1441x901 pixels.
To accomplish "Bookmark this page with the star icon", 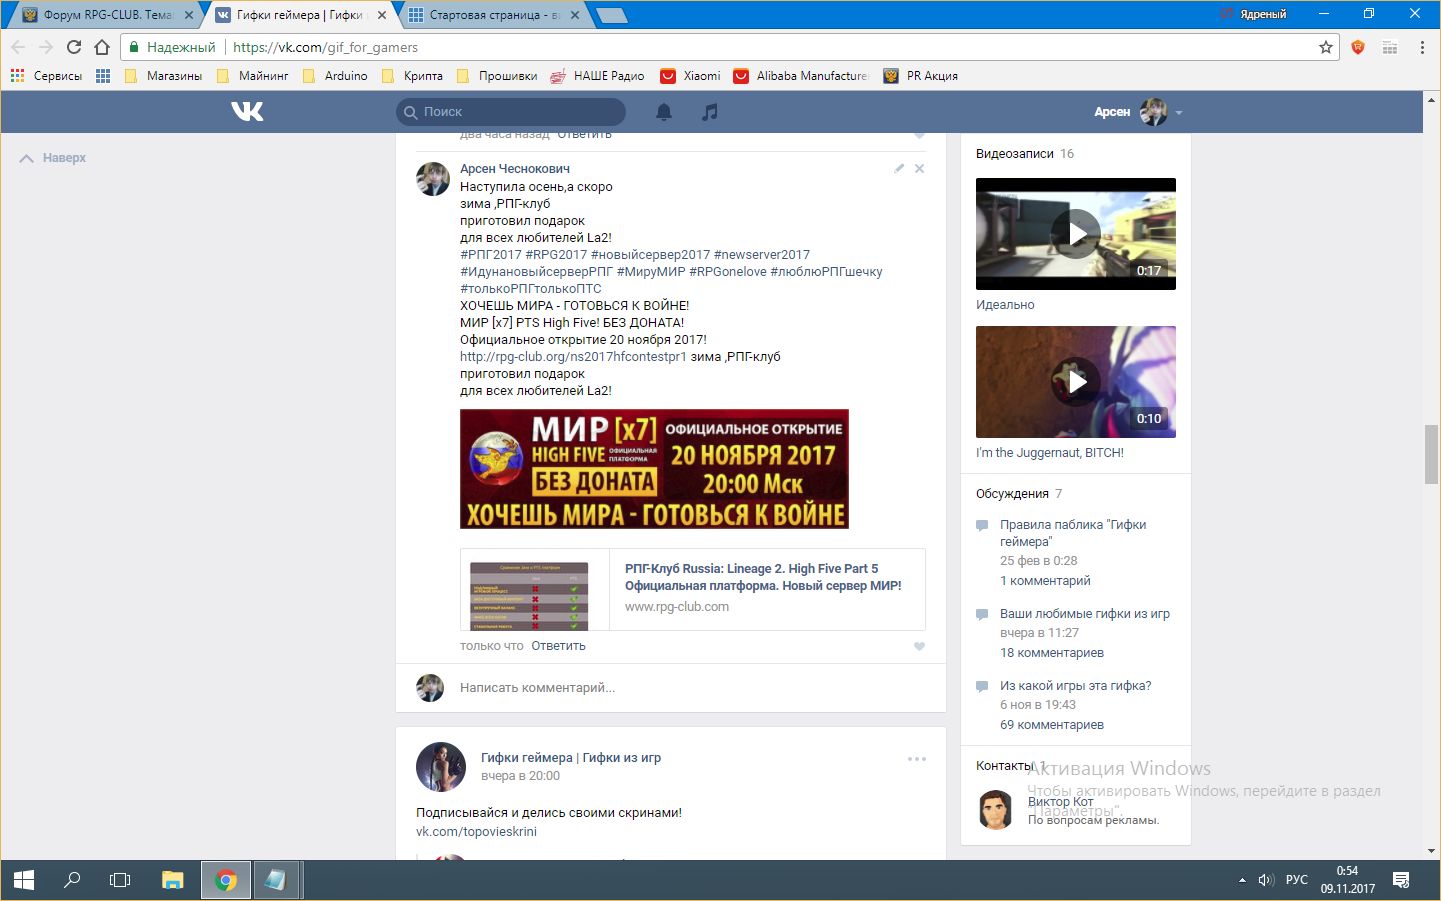I will 1326,47.
